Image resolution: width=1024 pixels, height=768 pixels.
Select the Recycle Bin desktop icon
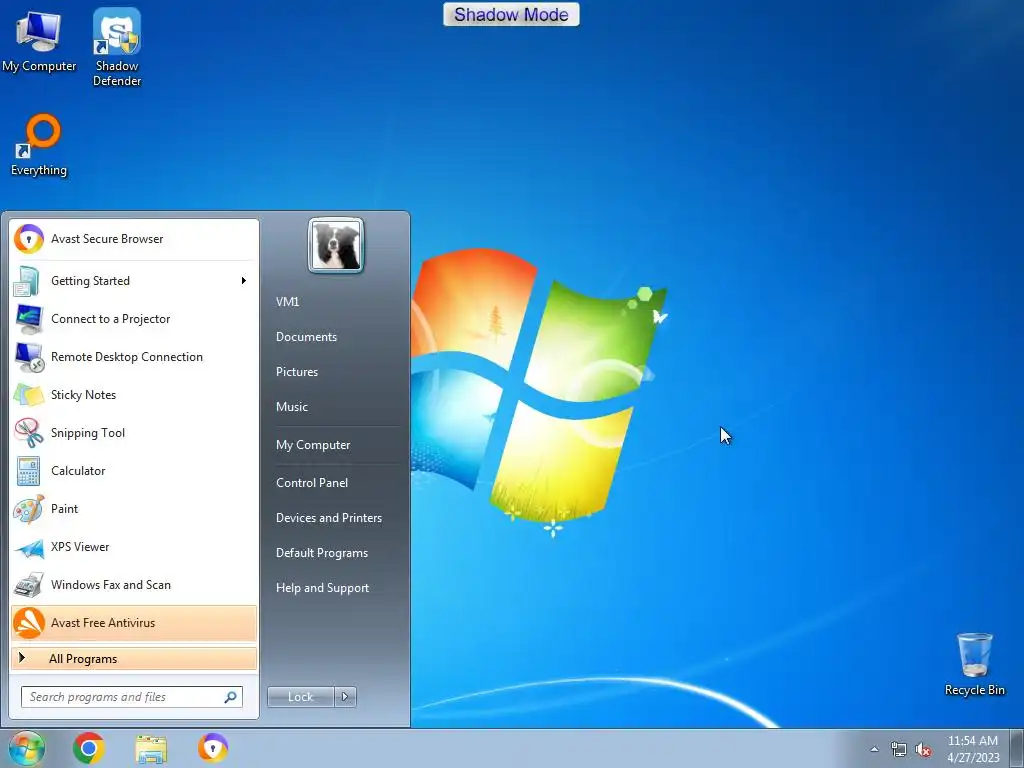(x=974, y=663)
